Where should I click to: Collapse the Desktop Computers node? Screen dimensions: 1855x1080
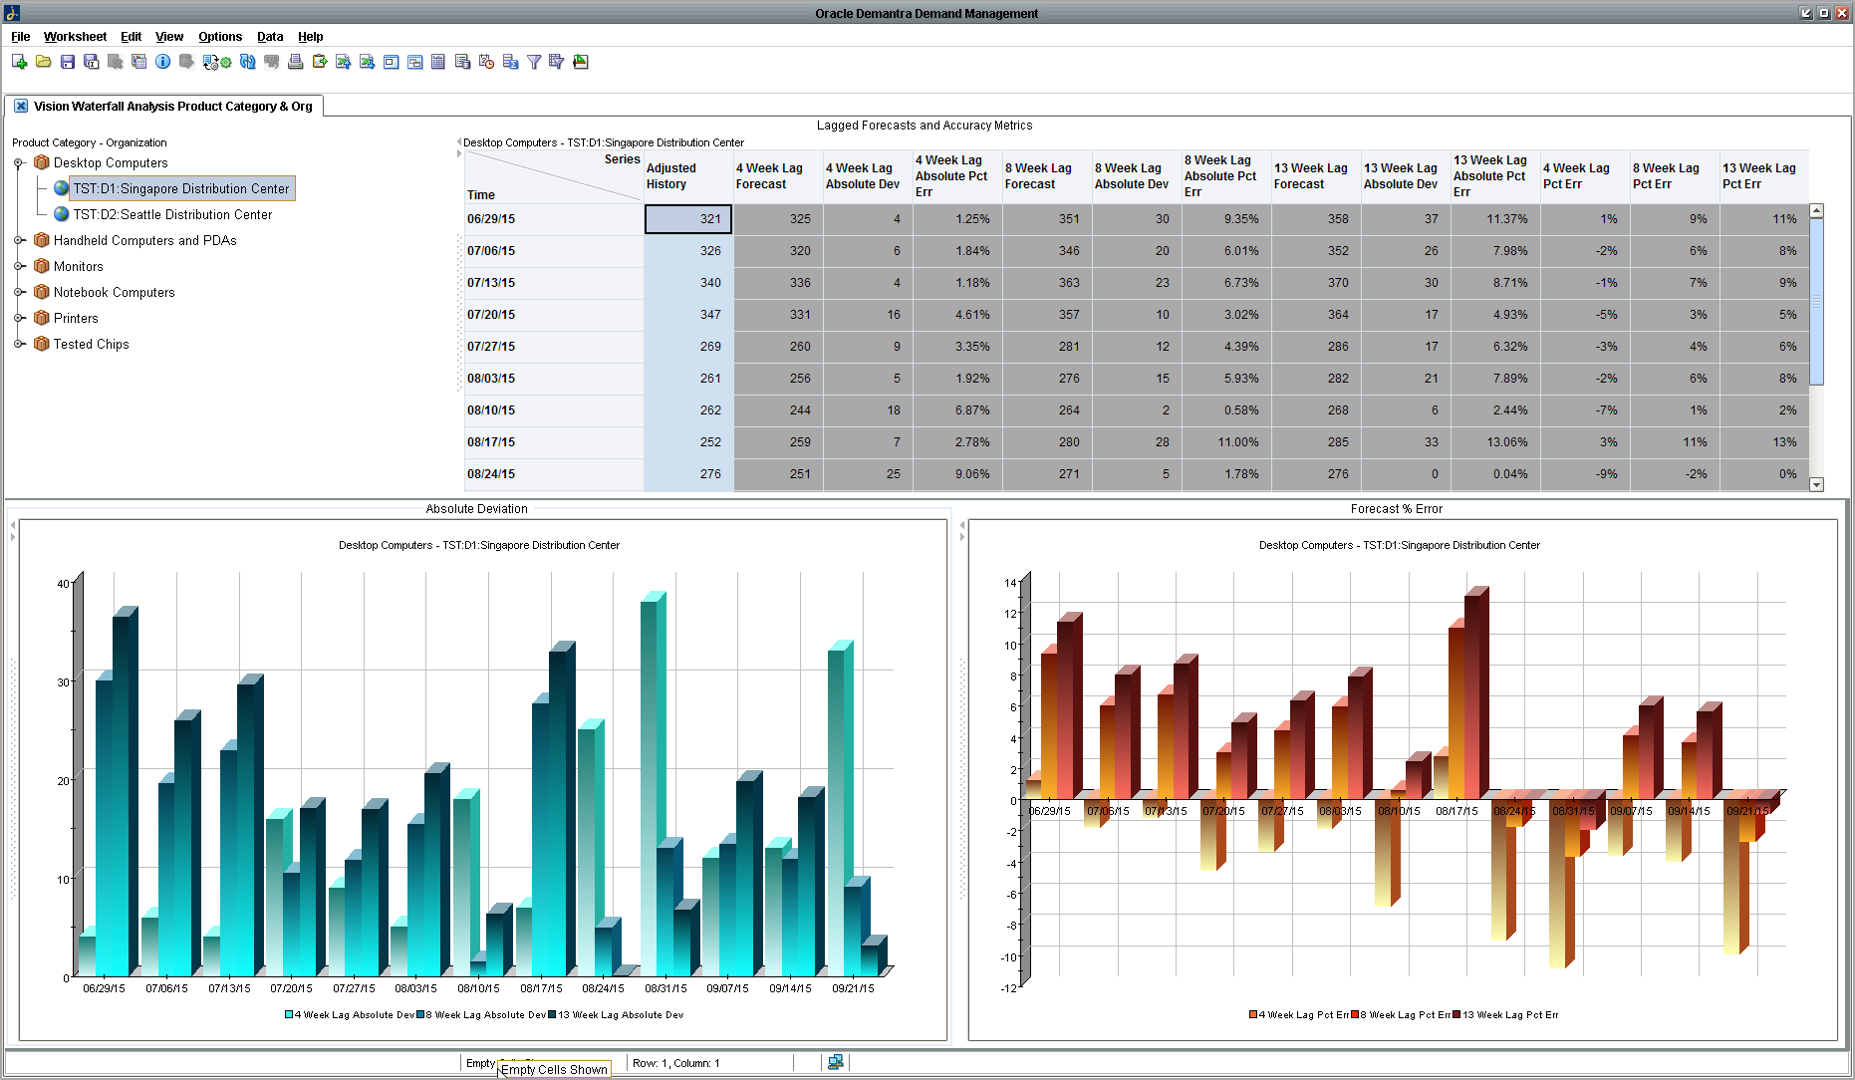click(x=16, y=162)
